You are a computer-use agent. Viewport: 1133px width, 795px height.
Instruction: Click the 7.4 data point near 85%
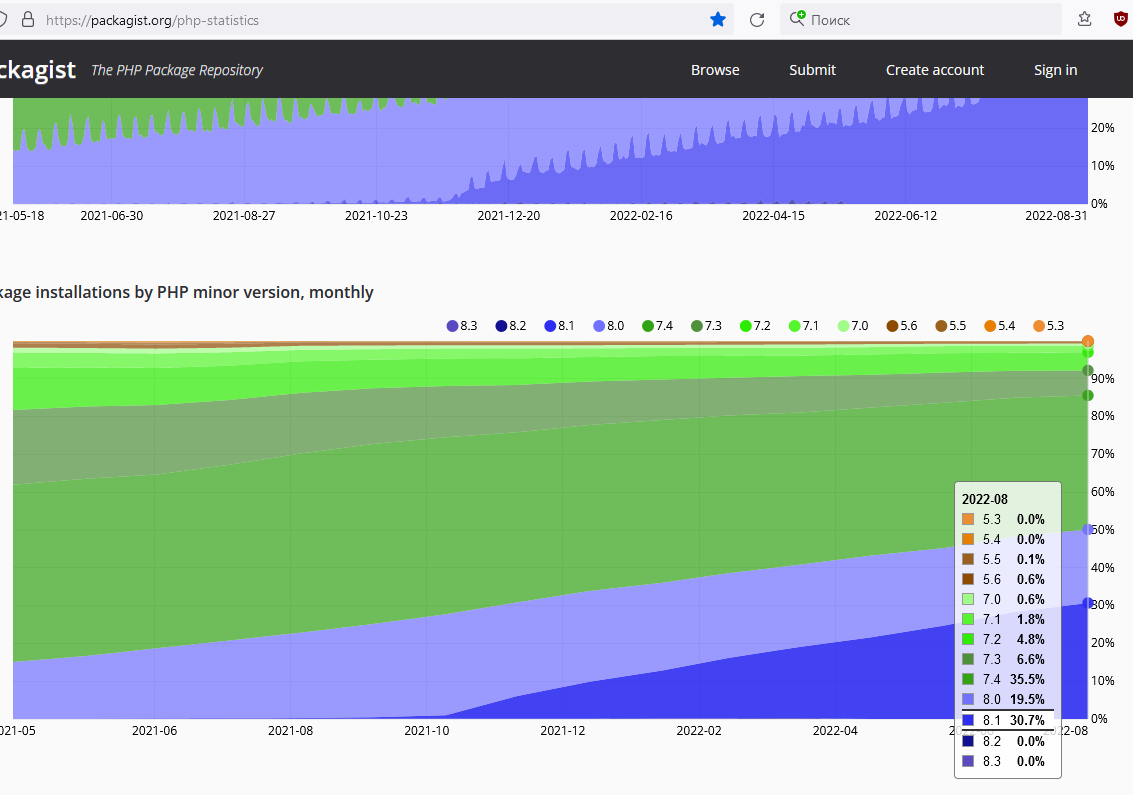coord(1087,395)
